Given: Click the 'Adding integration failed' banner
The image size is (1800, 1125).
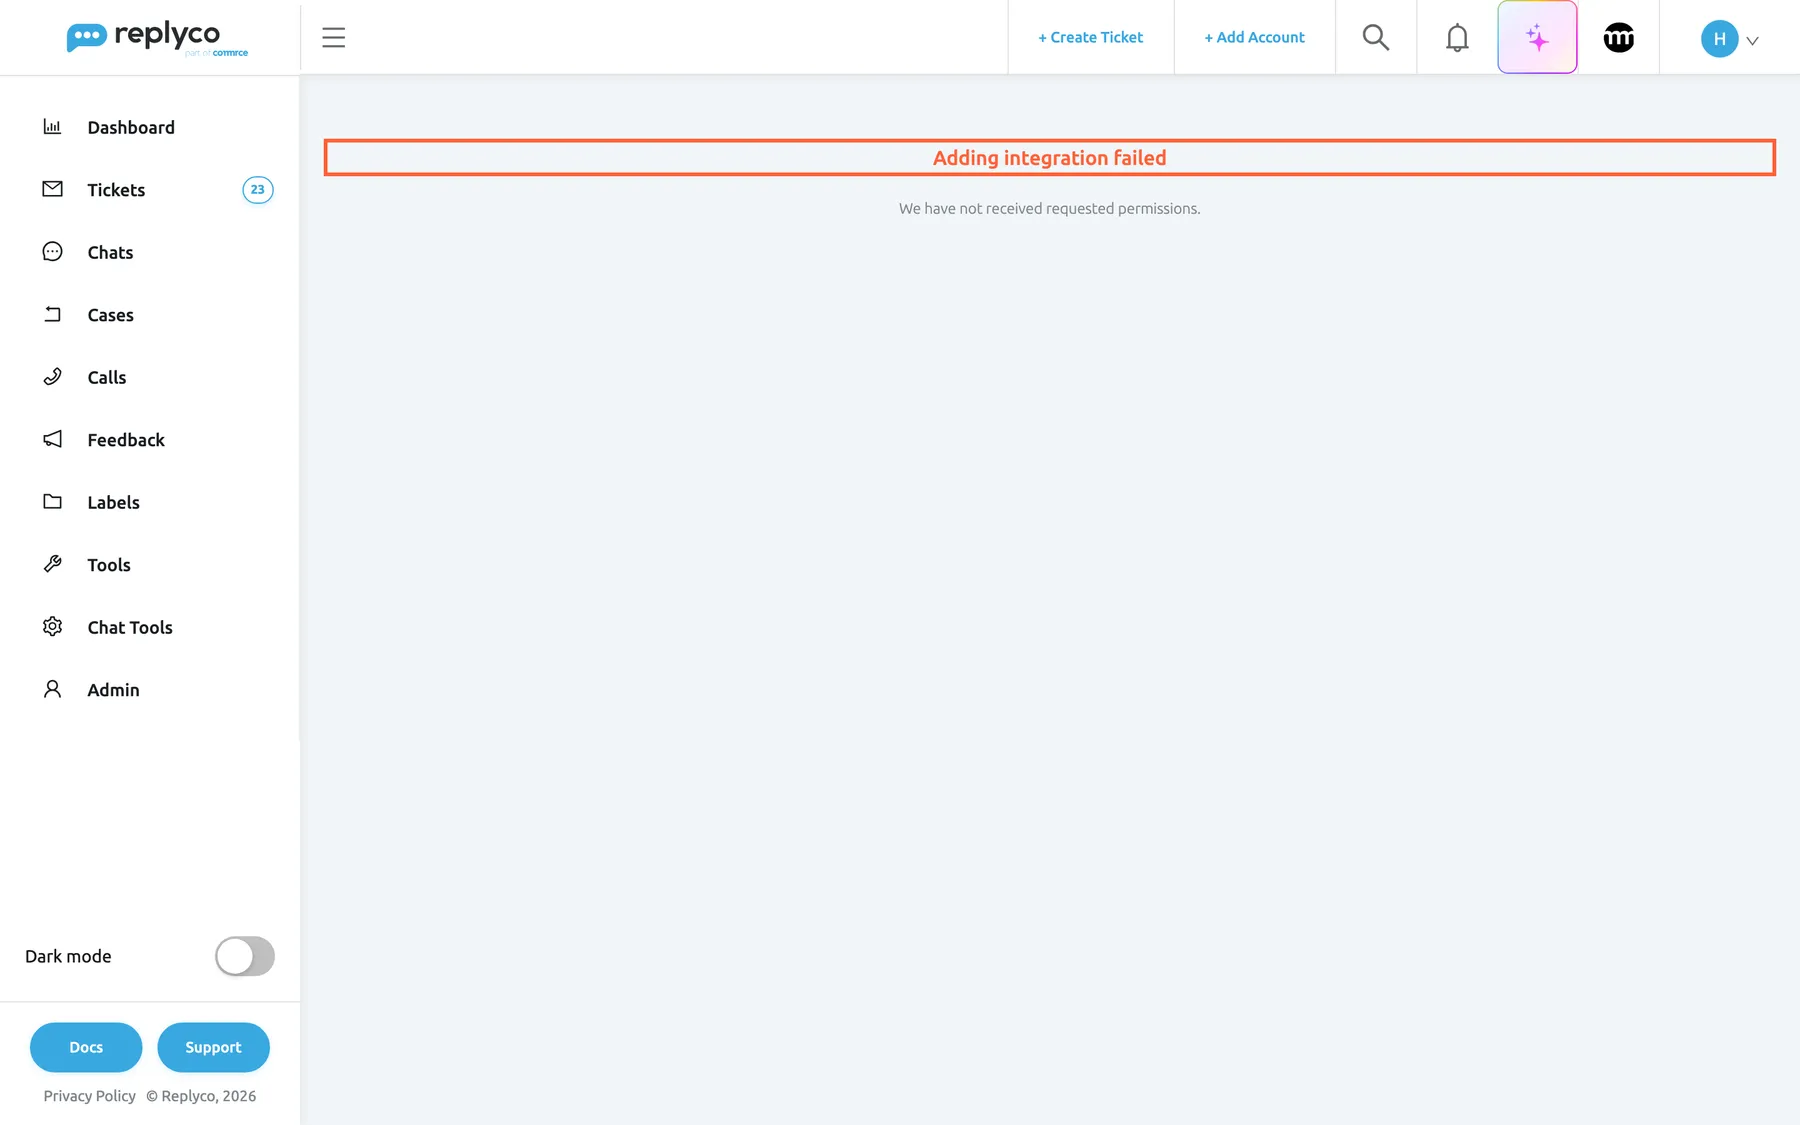Looking at the screenshot, I should click(1049, 158).
